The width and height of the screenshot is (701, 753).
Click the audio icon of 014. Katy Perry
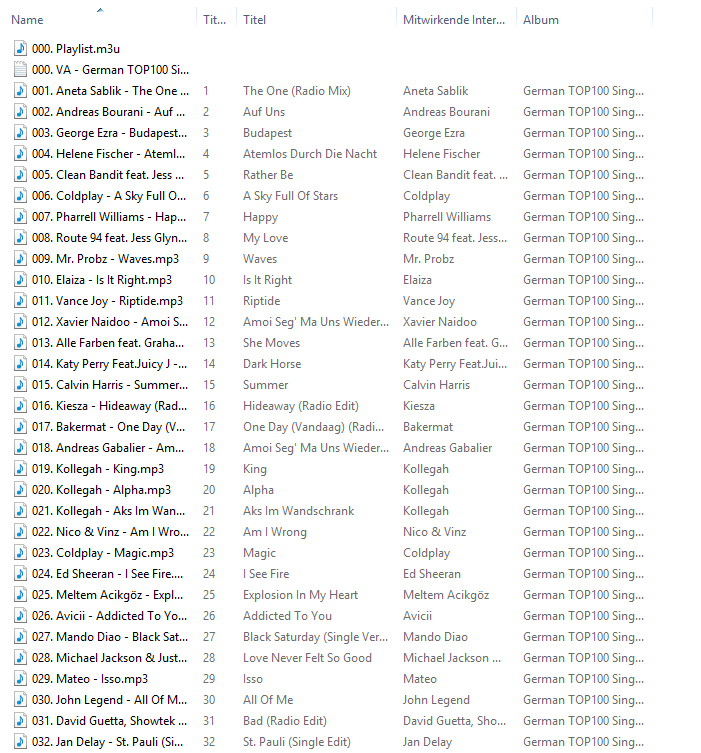point(20,364)
